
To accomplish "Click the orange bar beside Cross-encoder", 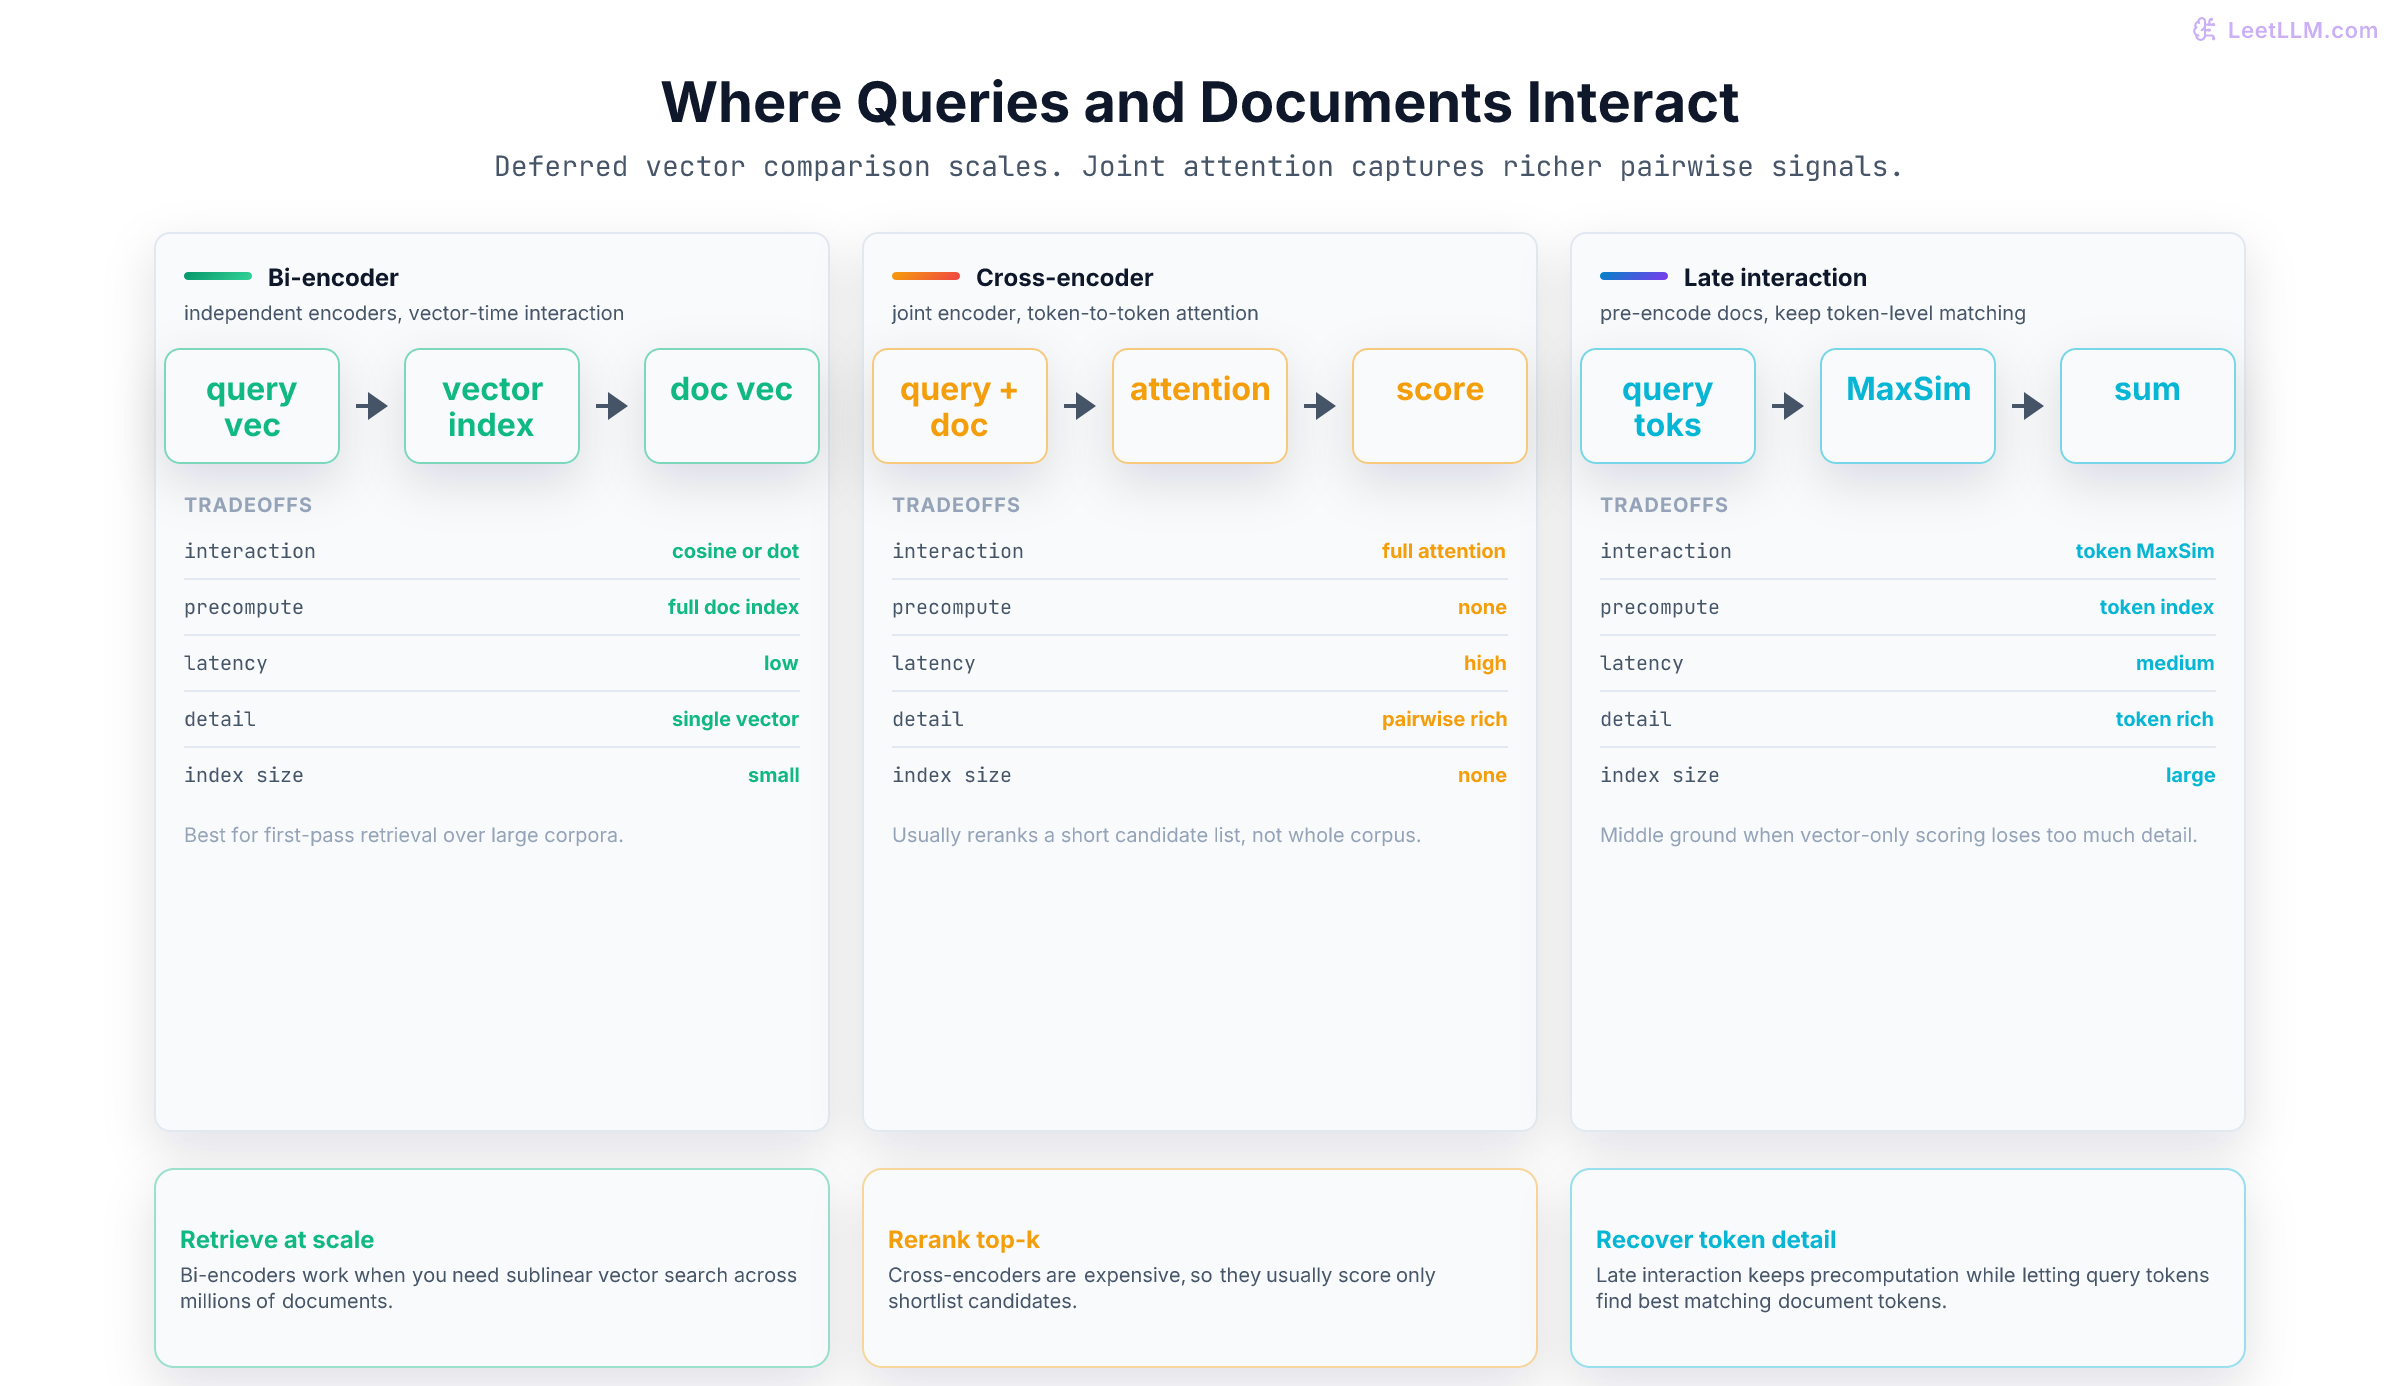I will click(x=926, y=276).
